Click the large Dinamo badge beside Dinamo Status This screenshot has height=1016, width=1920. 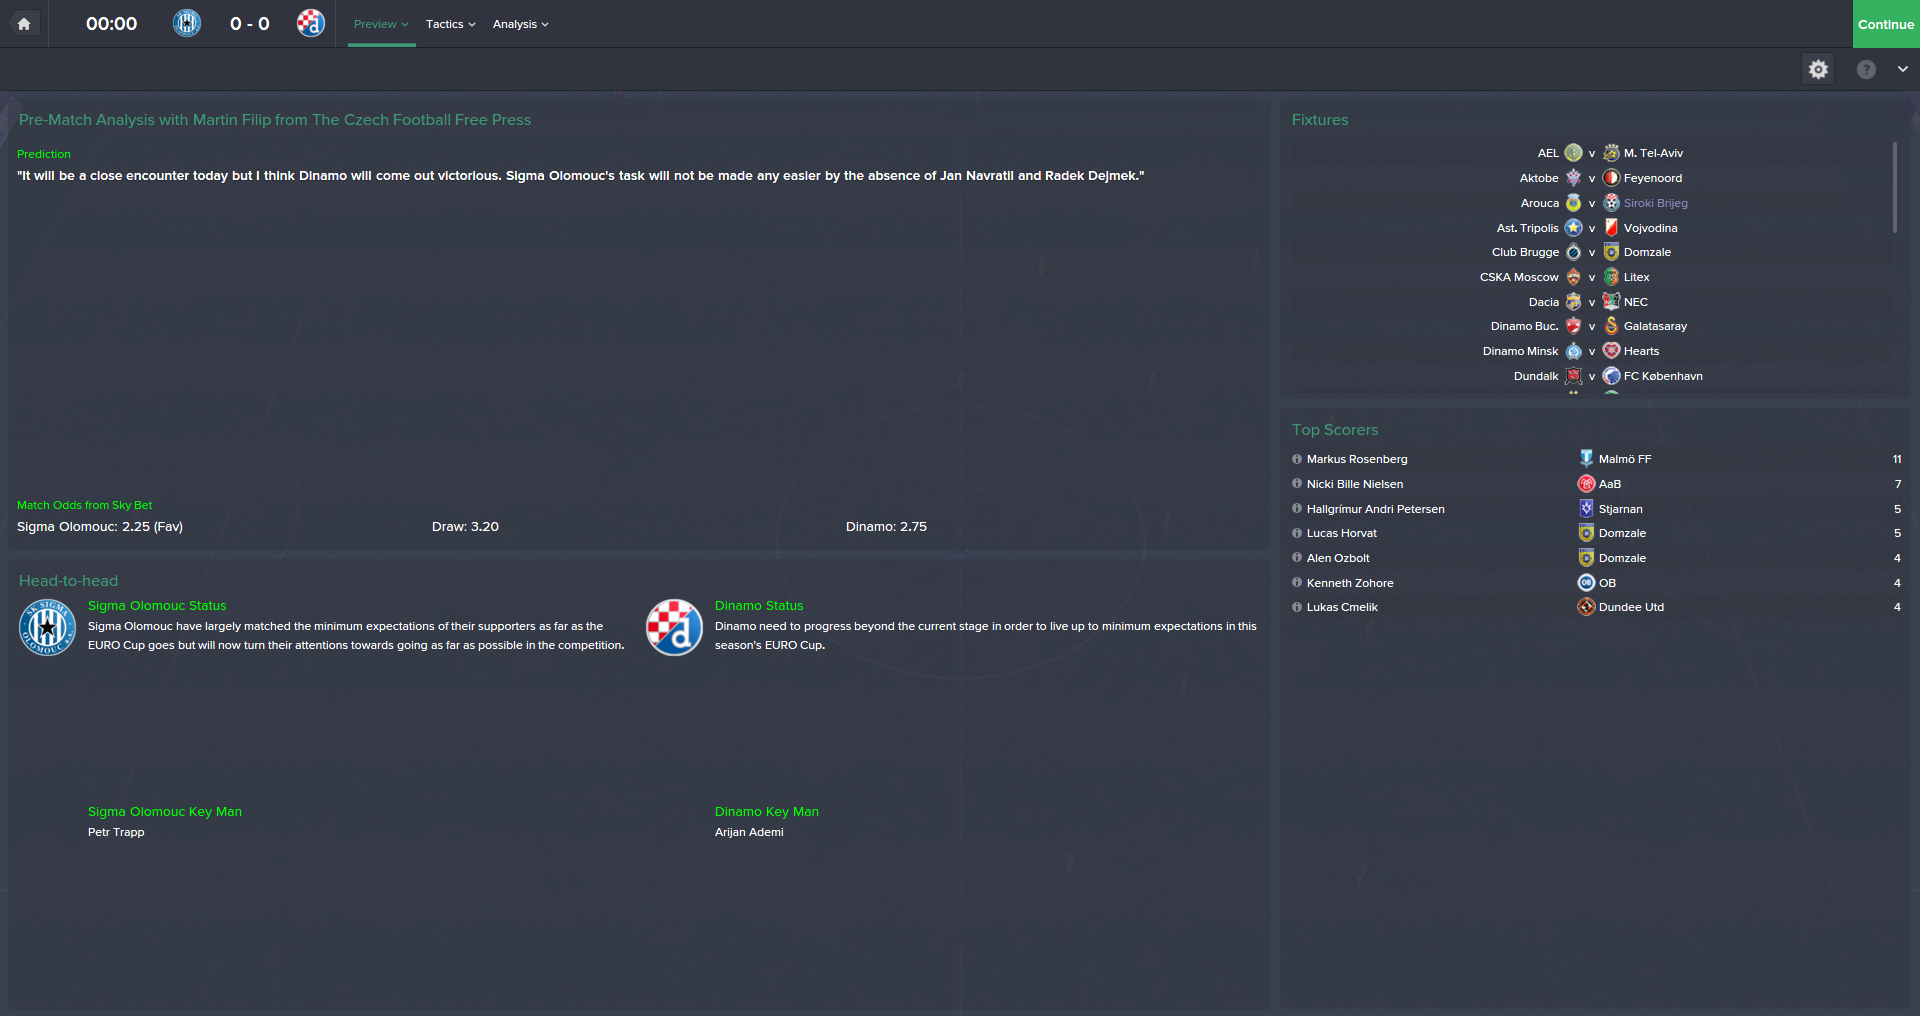[674, 628]
